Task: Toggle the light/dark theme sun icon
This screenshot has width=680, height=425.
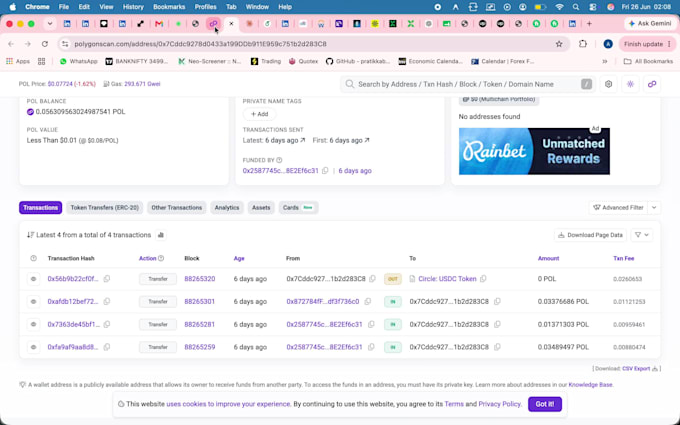Action: (630, 84)
